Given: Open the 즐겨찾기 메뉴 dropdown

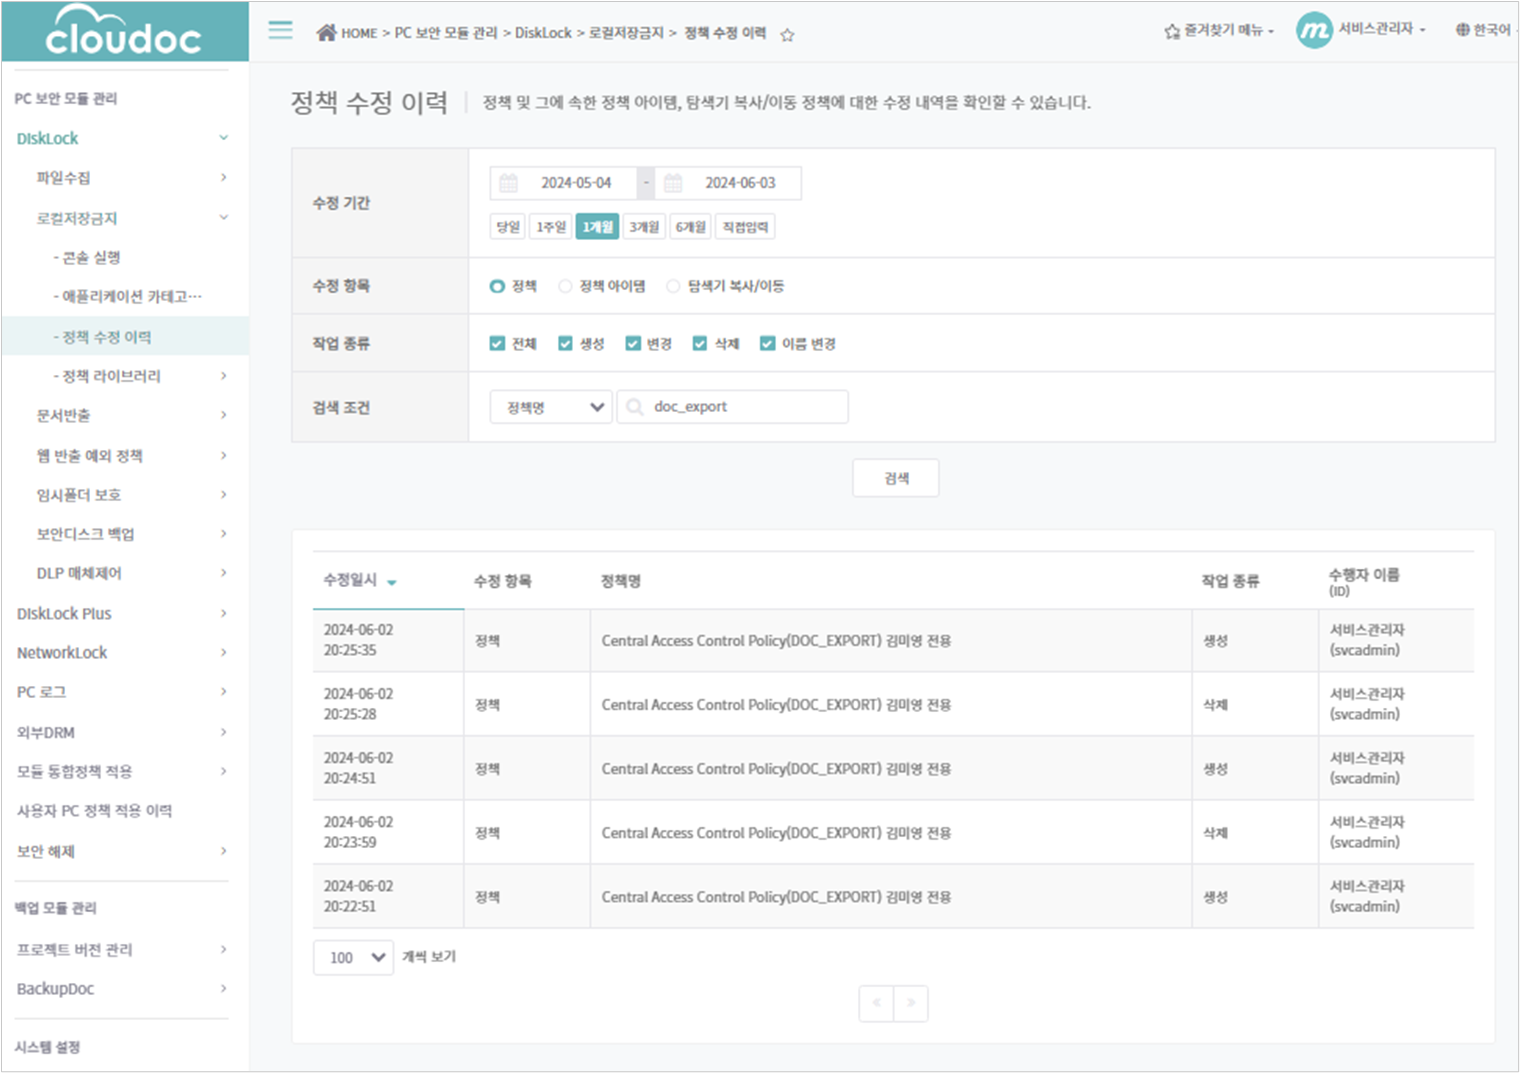Looking at the screenshot, I should pyautogui.click(x=1219, y=31).
